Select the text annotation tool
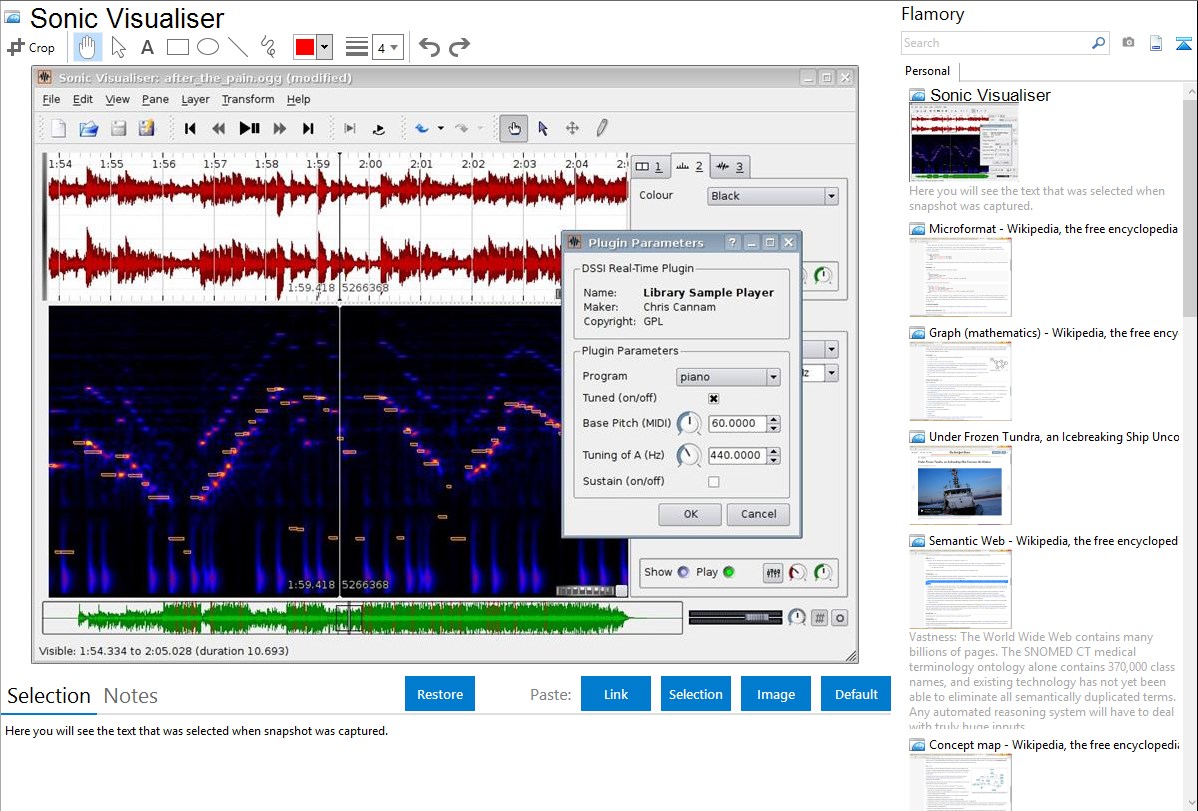The image size is (1198, 811). click(147, 47)
